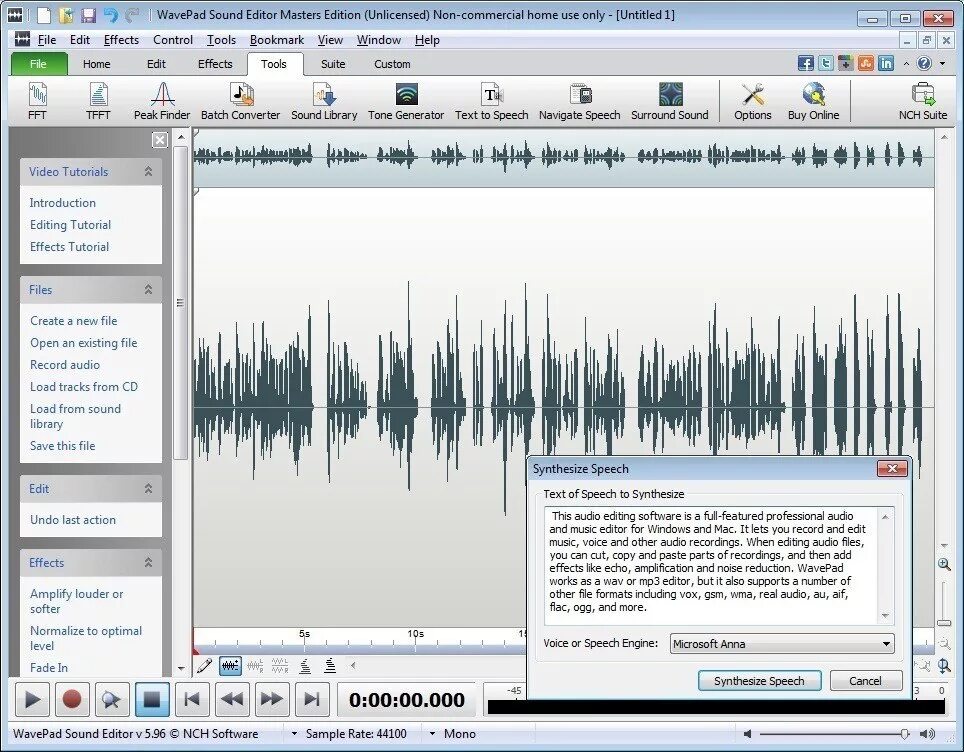Collapse the Effects panel section
Viewport: 964px width, 752px height.
[x=148, y=563]
